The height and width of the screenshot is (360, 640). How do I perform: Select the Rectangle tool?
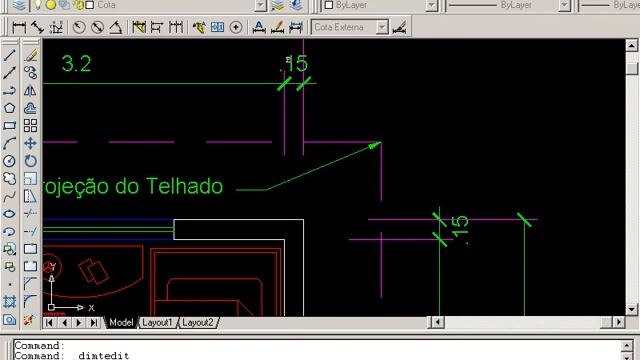point(9,126)
